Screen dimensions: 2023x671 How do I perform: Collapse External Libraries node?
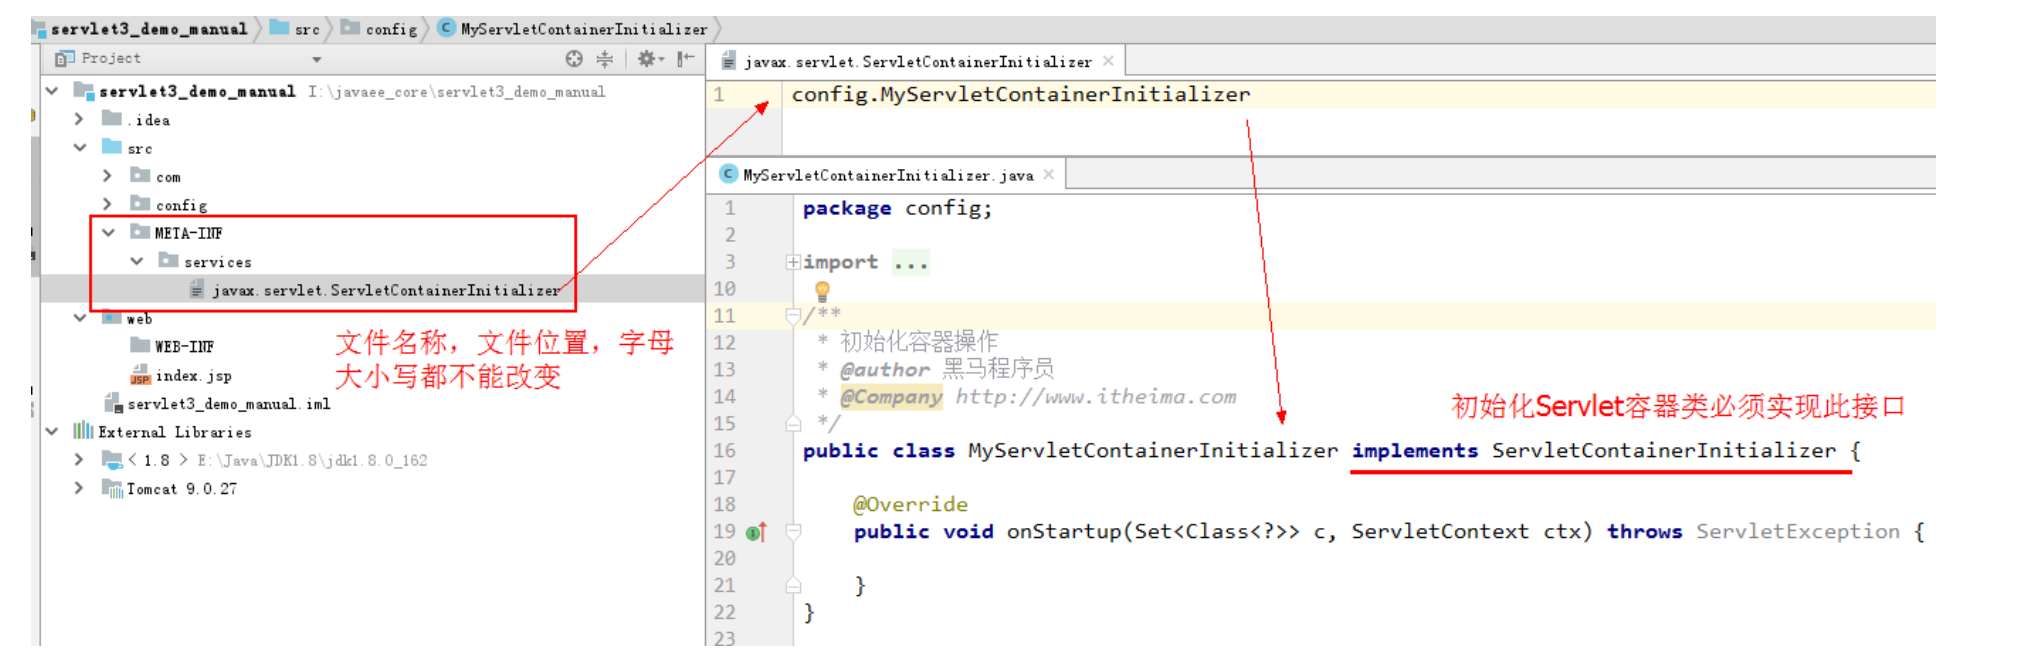coord(52,432)
